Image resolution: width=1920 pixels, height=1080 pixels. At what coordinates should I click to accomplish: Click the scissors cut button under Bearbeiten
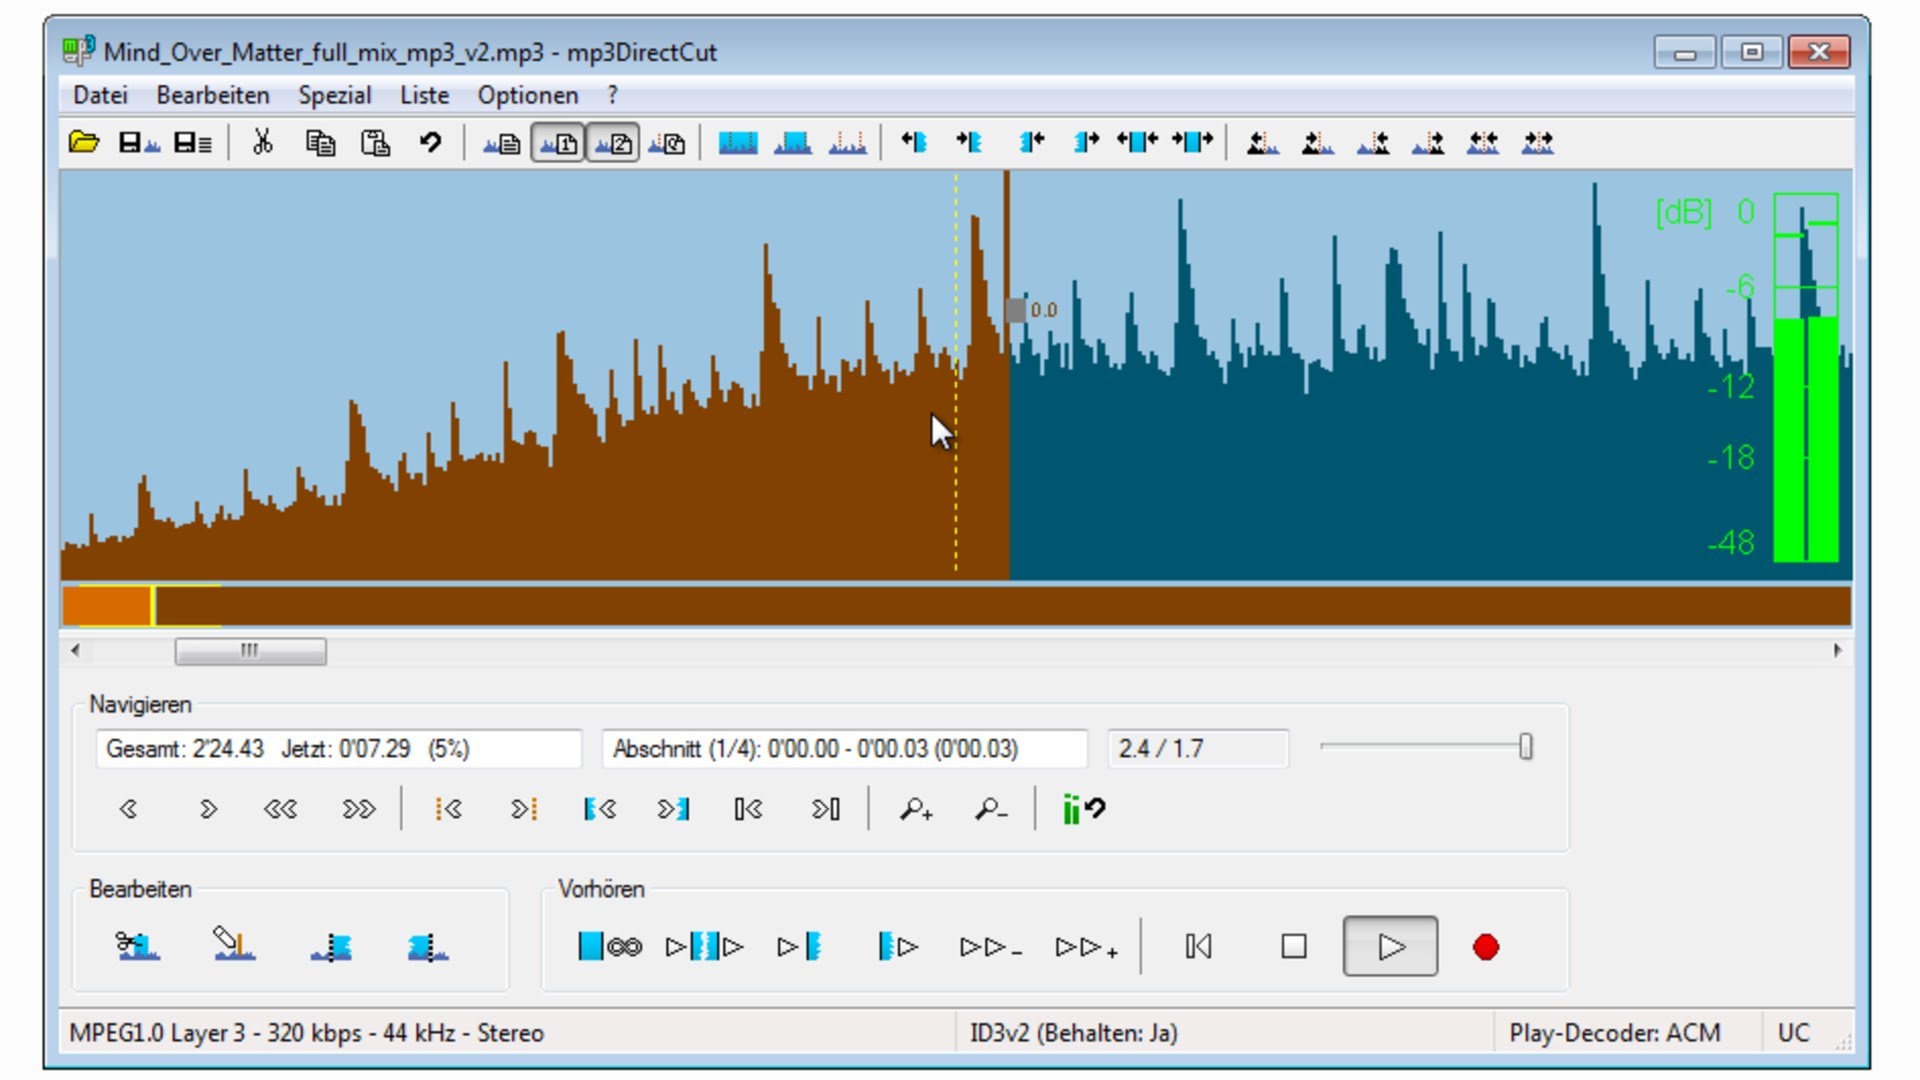[137, 946]
